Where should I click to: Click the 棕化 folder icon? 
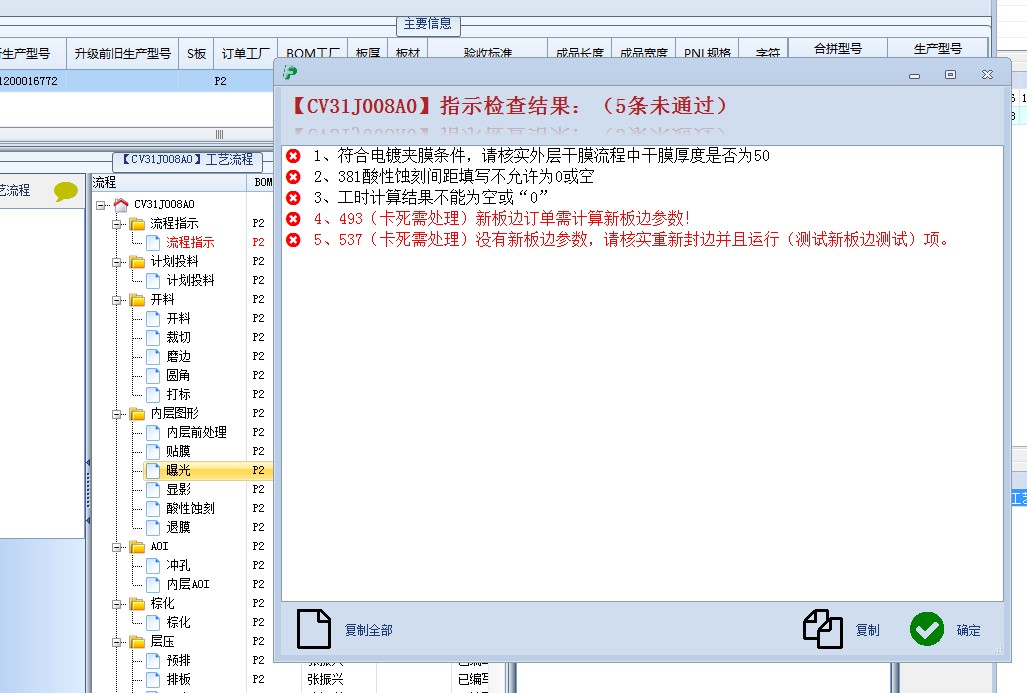(137, 603)
